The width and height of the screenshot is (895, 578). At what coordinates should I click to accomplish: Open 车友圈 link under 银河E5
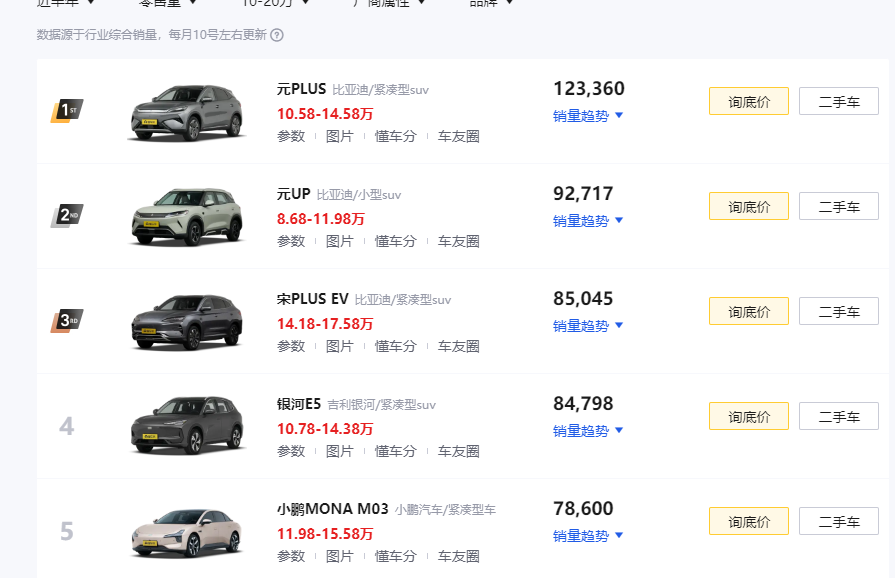[x=458, y=451]
